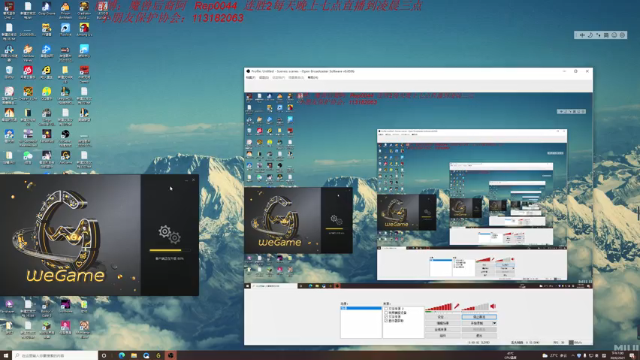Open the last OBS Help menu item
This screenshot has height=360, width=640.
click(x=313, y=78)
